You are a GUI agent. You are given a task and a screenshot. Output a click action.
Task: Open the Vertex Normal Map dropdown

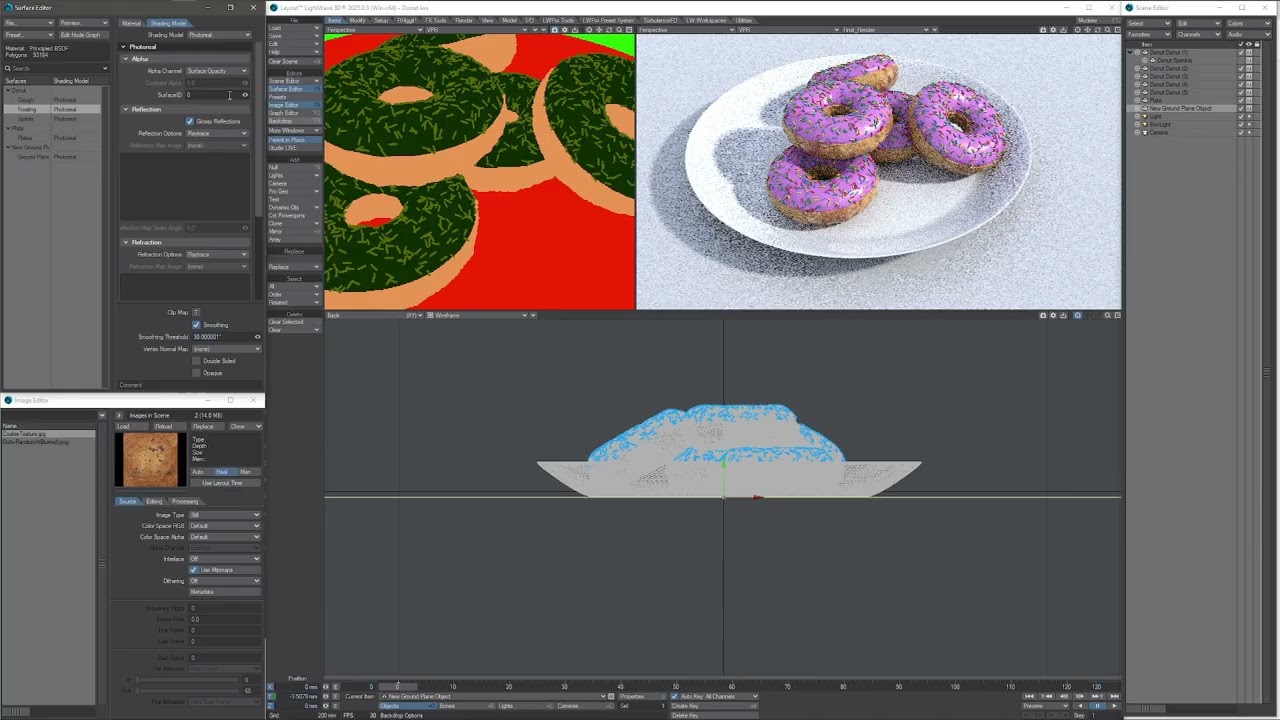[x=226, y=349]
